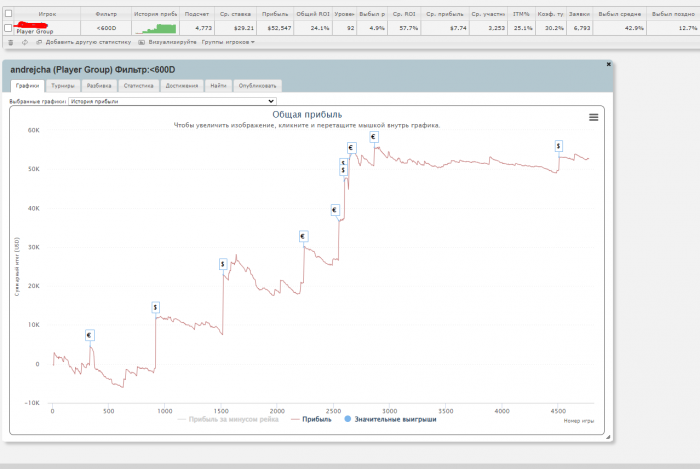Click the refresh icon under the table
This screenshot has height=469, width=700.
click(x=23, y=42)
